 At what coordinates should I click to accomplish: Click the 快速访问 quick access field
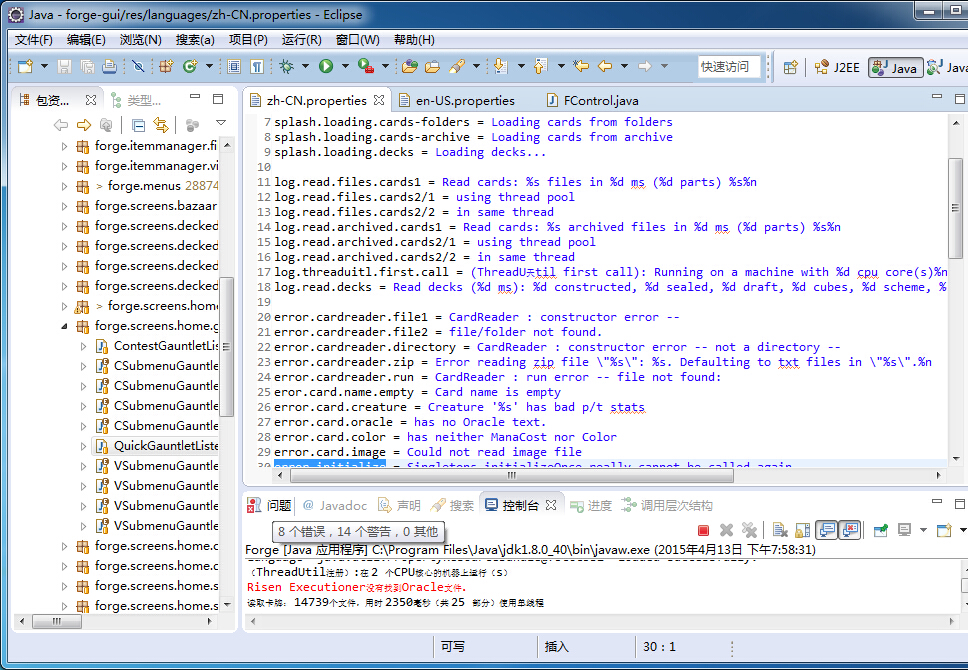pos(726,67)
